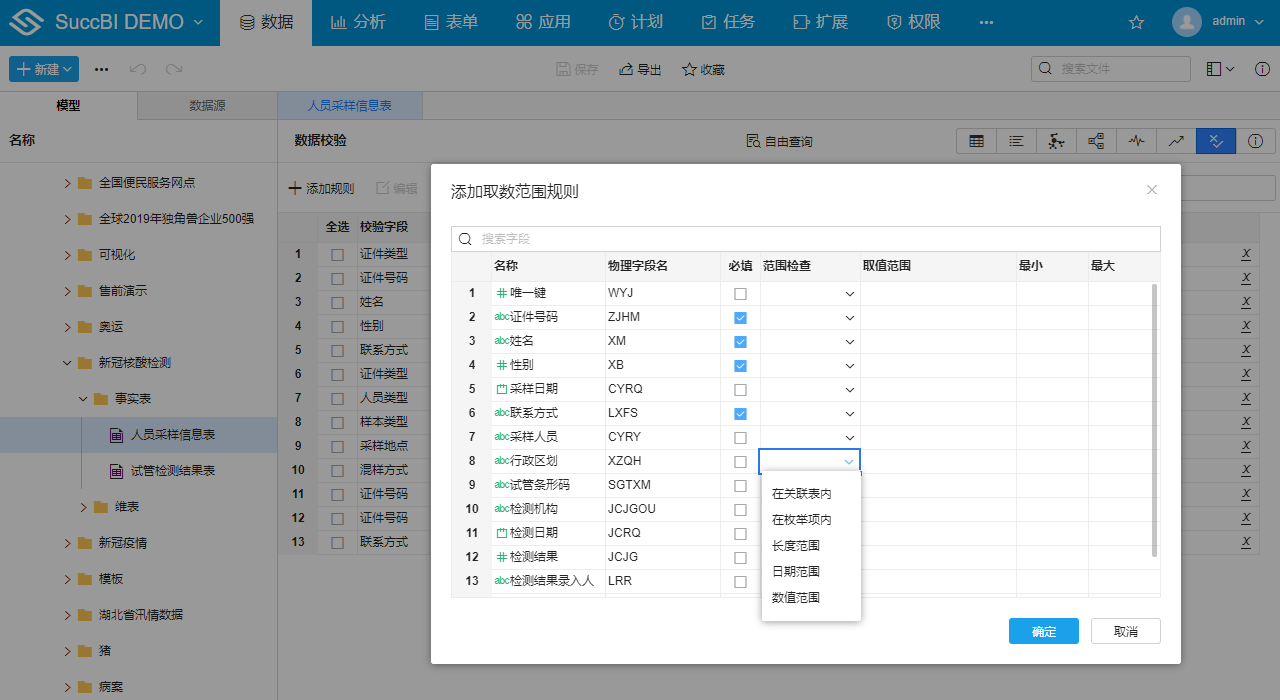Choose 在关联表内 from the dropdown list

click(801, 494)
